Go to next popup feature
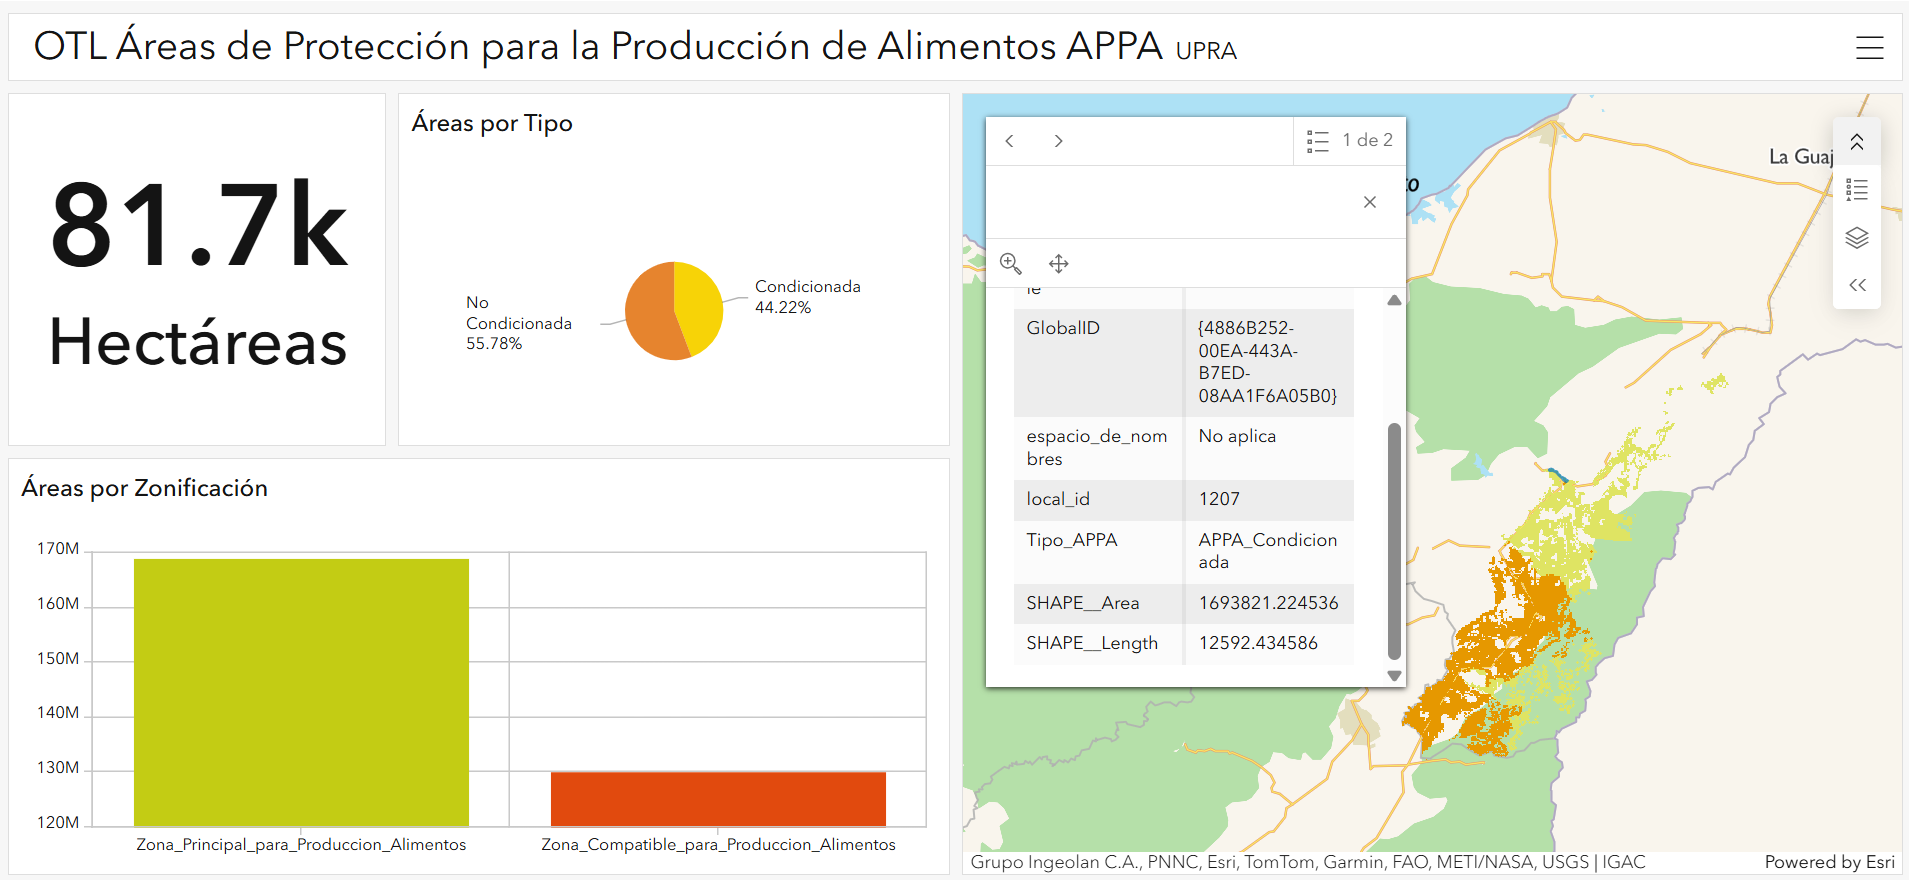 [x=1058, y=141]
